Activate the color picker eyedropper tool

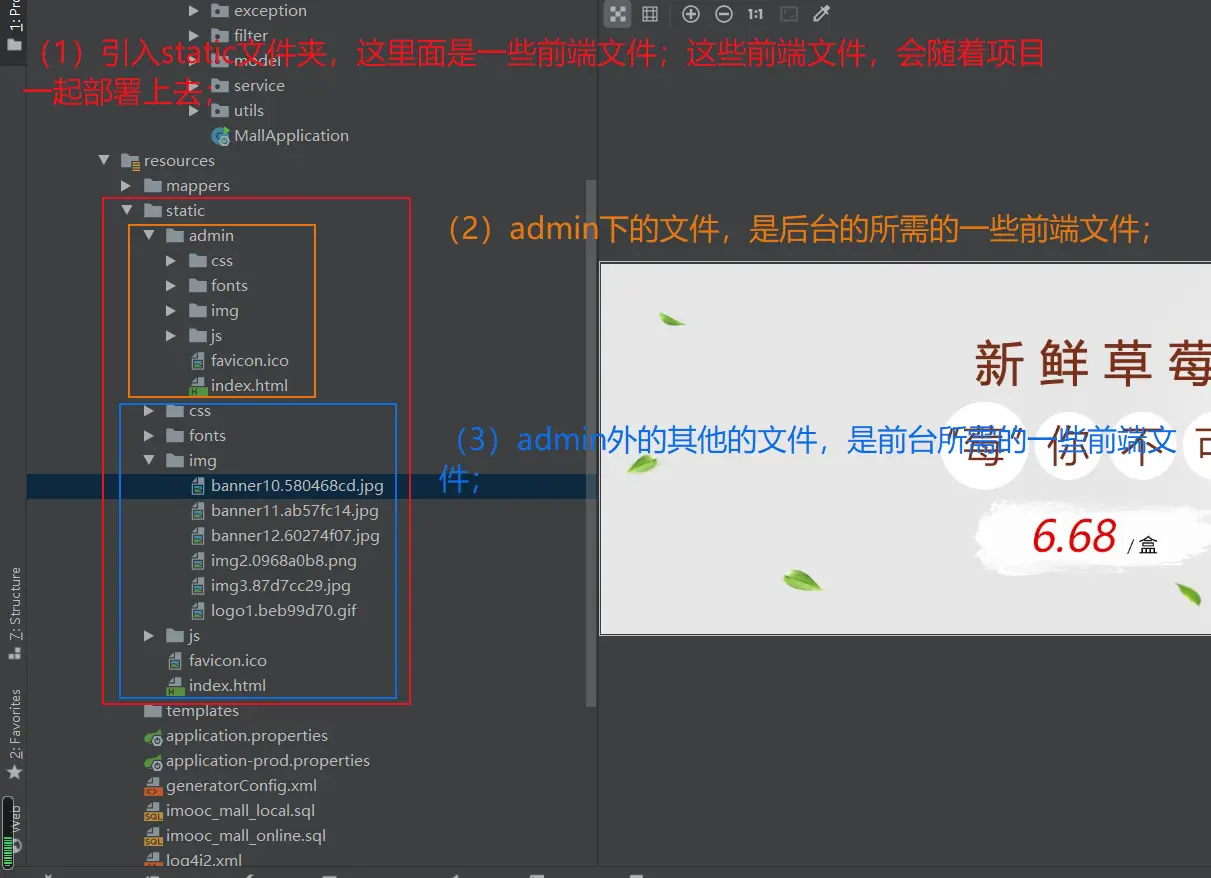point(822,14)
